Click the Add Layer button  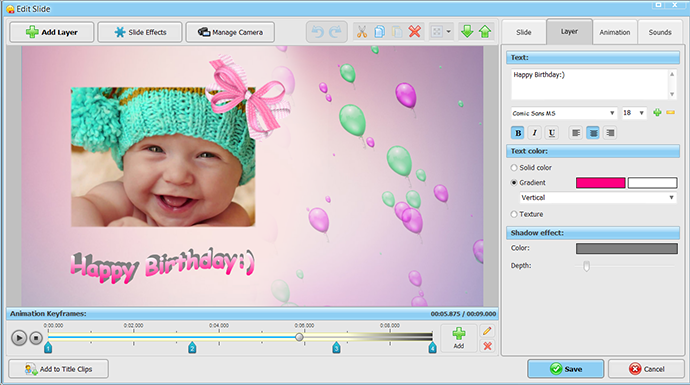click(52, 32)
